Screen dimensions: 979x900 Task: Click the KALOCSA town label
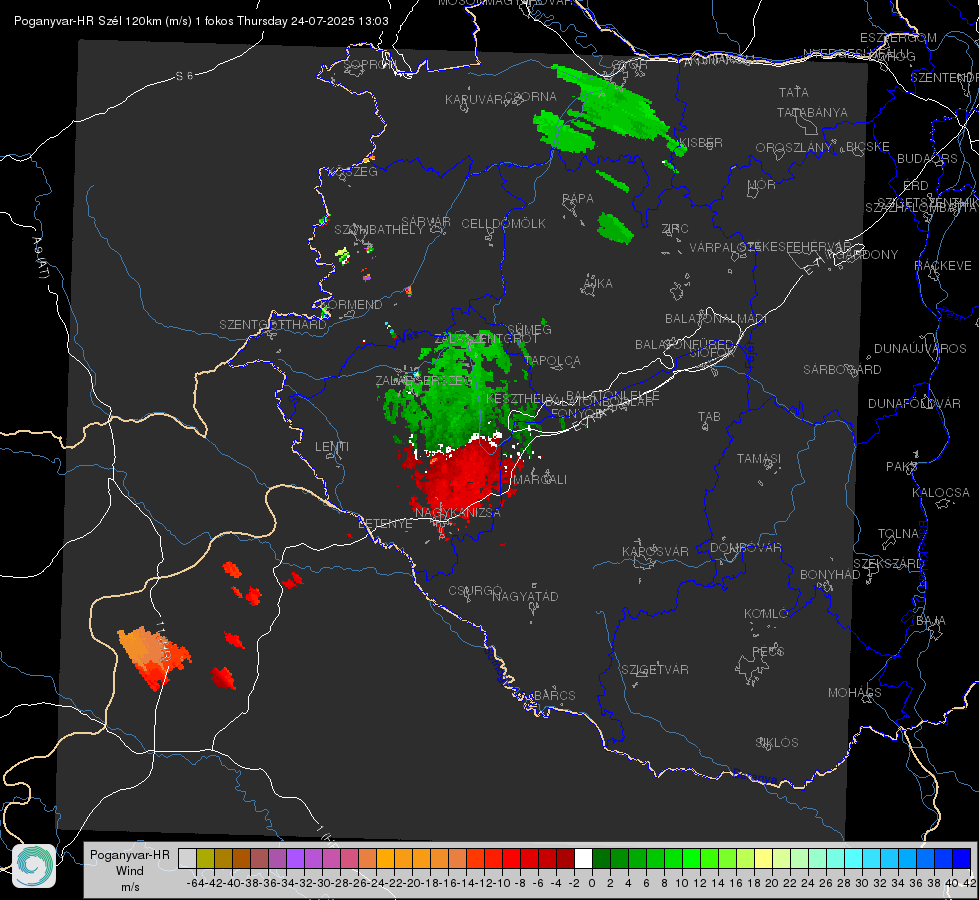pos(940,493)
